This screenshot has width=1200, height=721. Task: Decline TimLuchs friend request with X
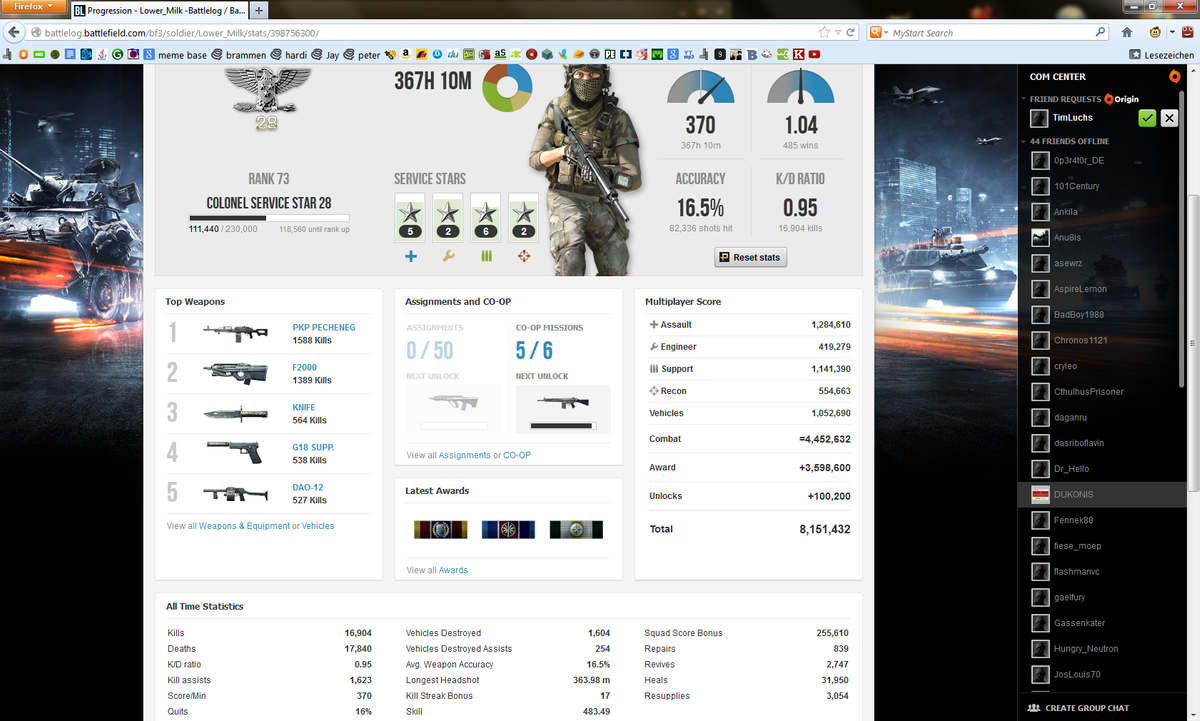pyautogui.click(x=1169, y=118)
